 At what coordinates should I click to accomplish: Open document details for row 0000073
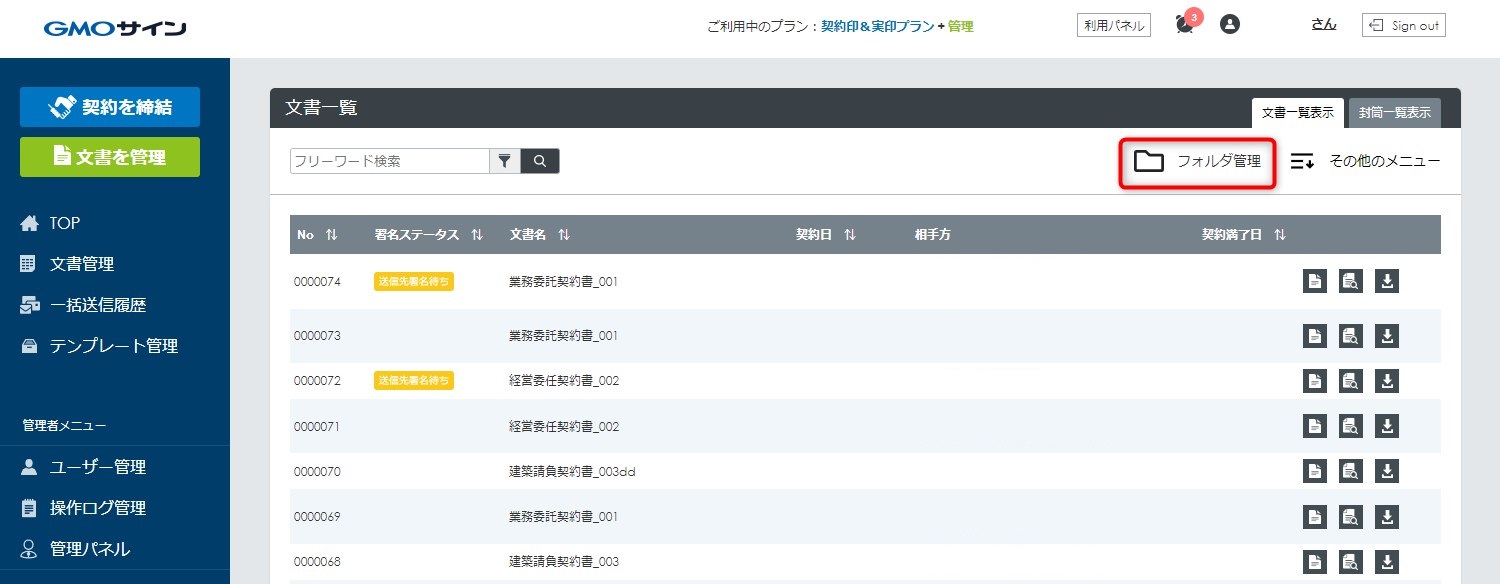coord(1315,336)
